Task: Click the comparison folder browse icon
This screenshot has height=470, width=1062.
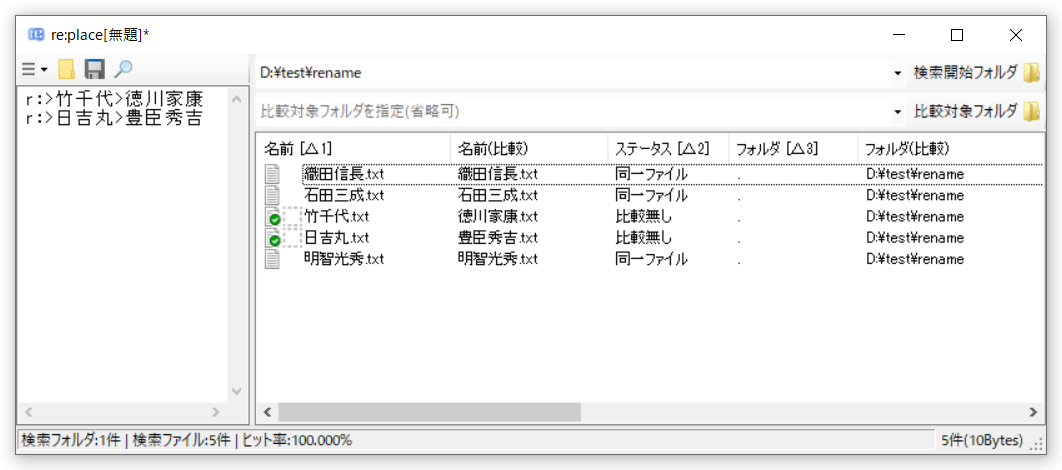Action: coord(1031,110)
